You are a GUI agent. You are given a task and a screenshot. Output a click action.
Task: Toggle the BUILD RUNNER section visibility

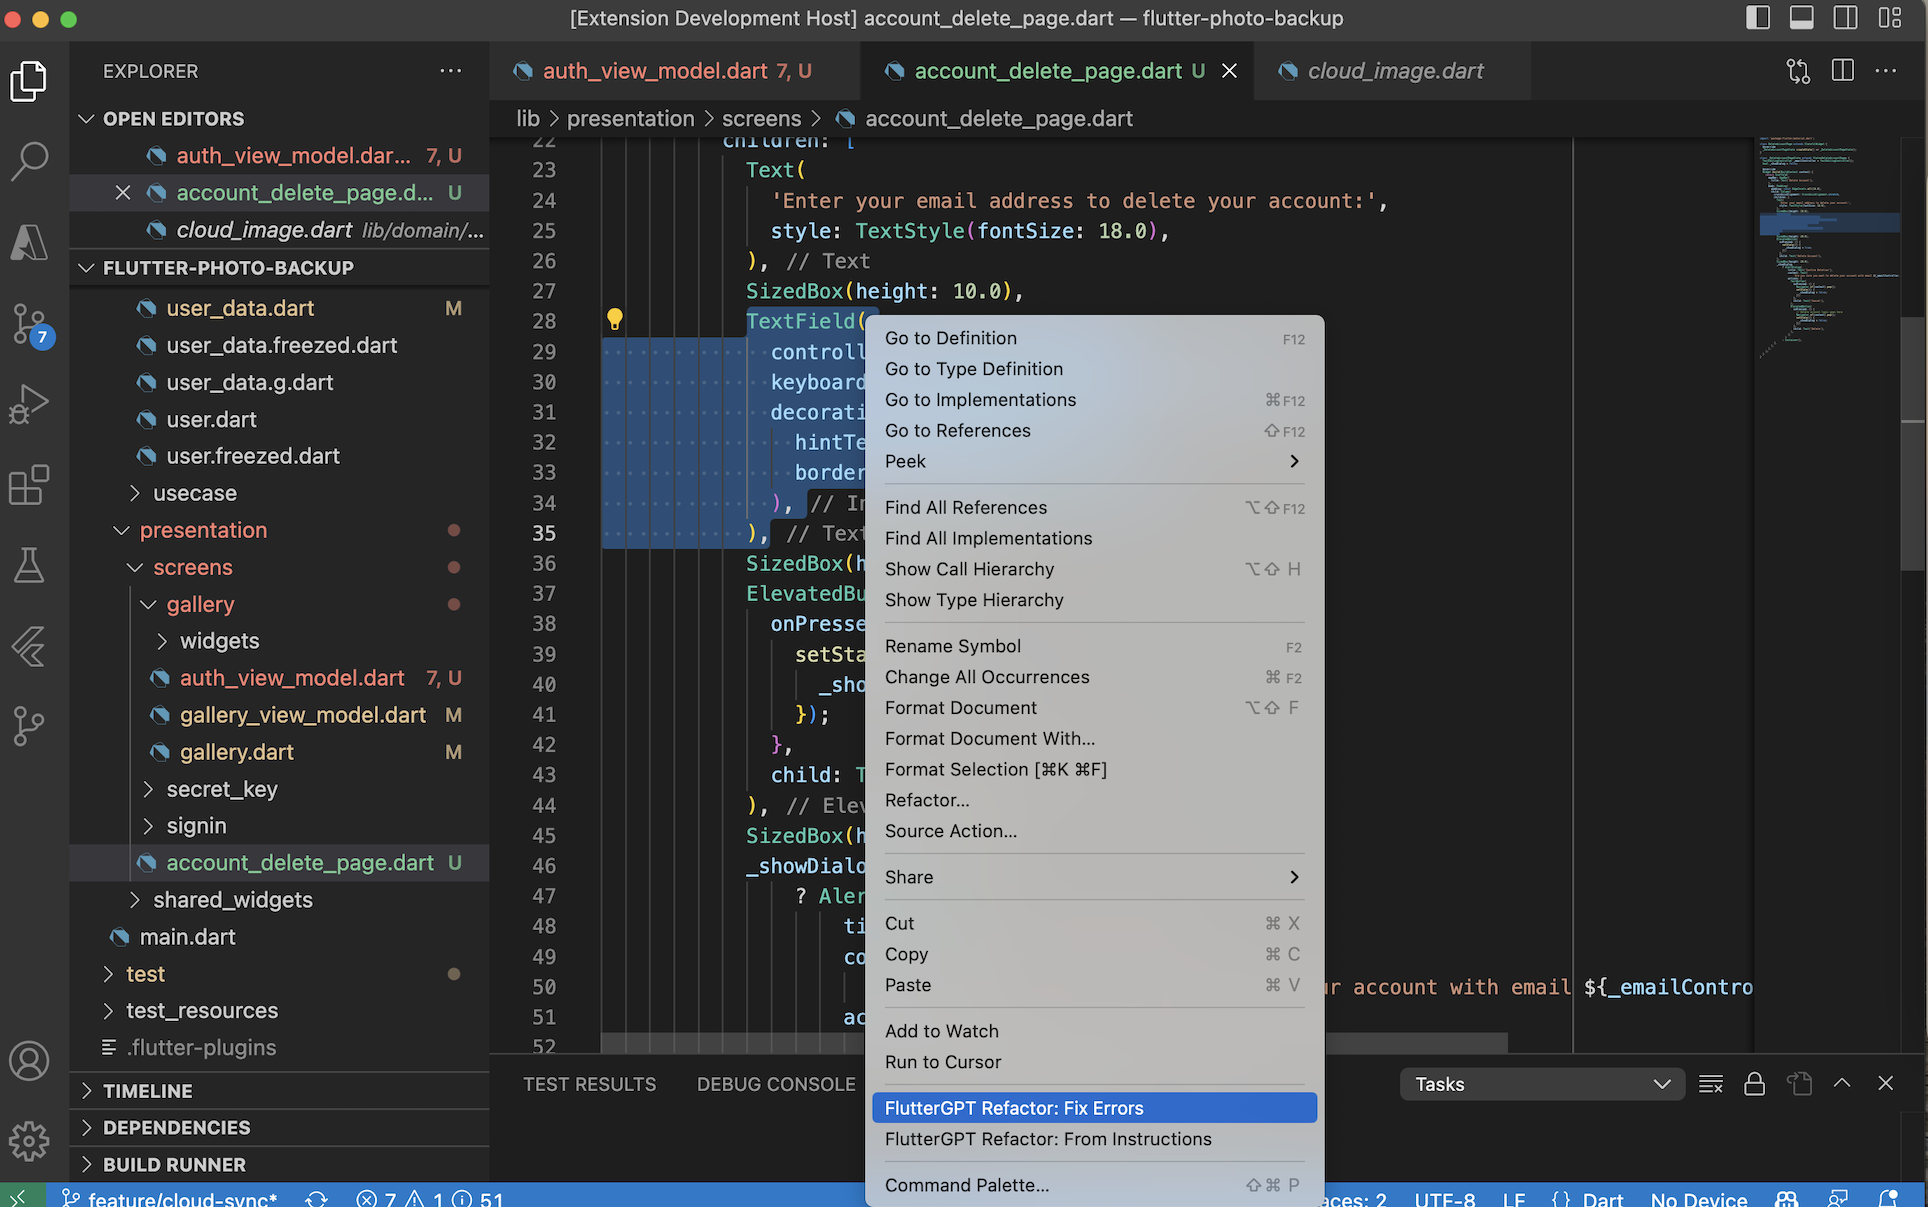click(89, 1165)
